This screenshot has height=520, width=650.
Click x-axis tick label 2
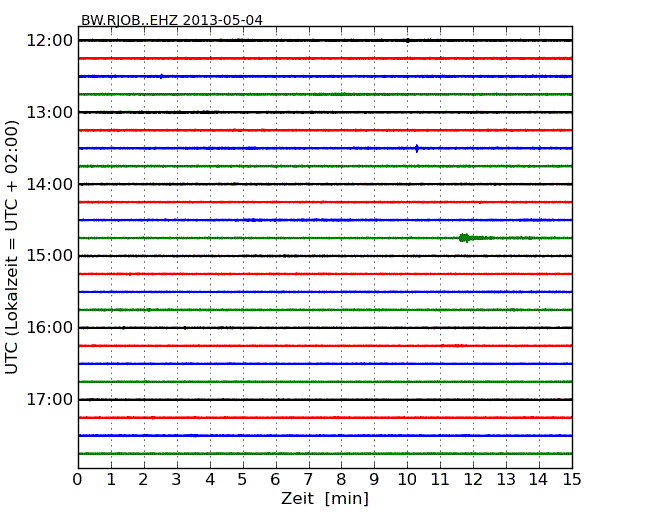click(143, 479)
